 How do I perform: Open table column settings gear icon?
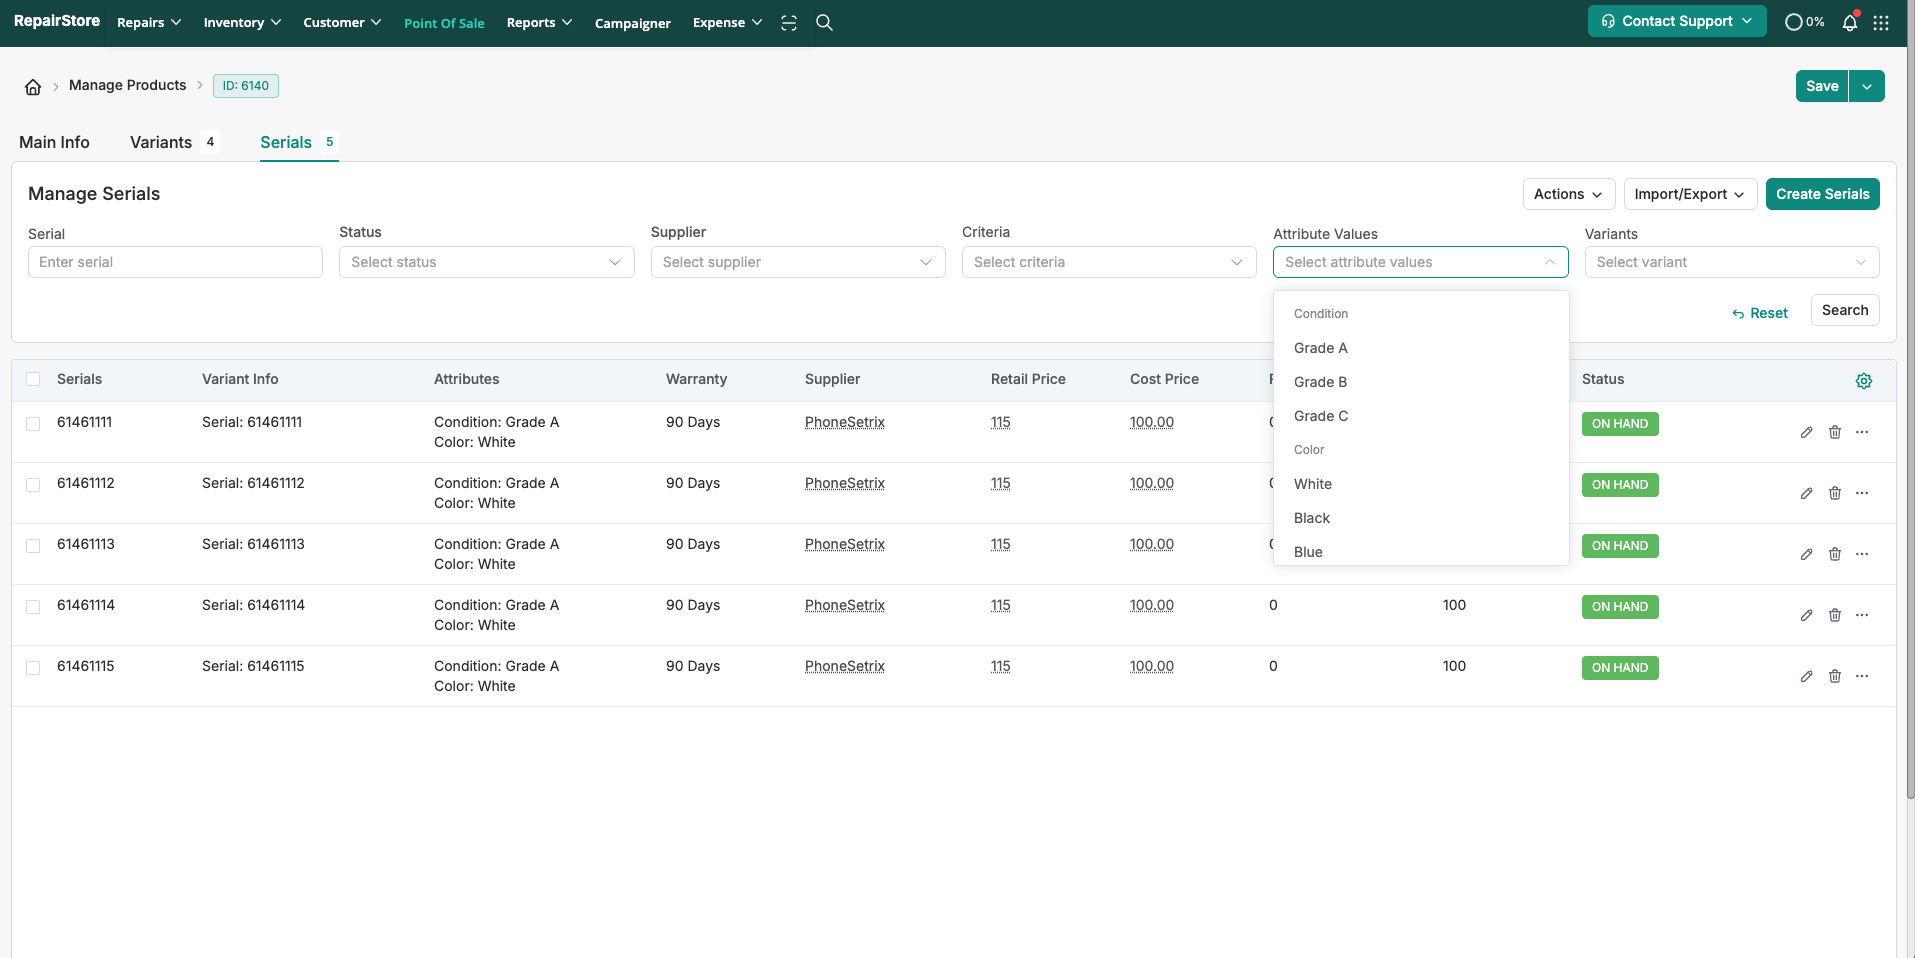click(x=1864, y=381)
